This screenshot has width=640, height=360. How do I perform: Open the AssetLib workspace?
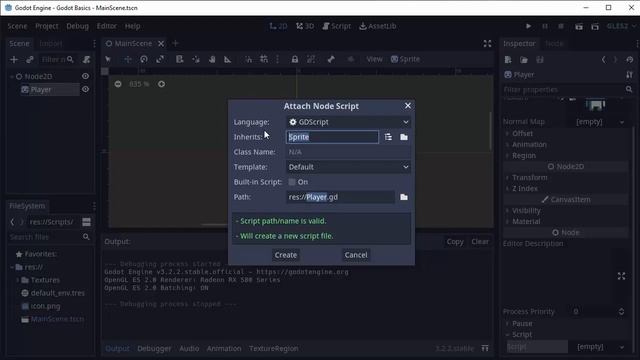pos(378,26)
